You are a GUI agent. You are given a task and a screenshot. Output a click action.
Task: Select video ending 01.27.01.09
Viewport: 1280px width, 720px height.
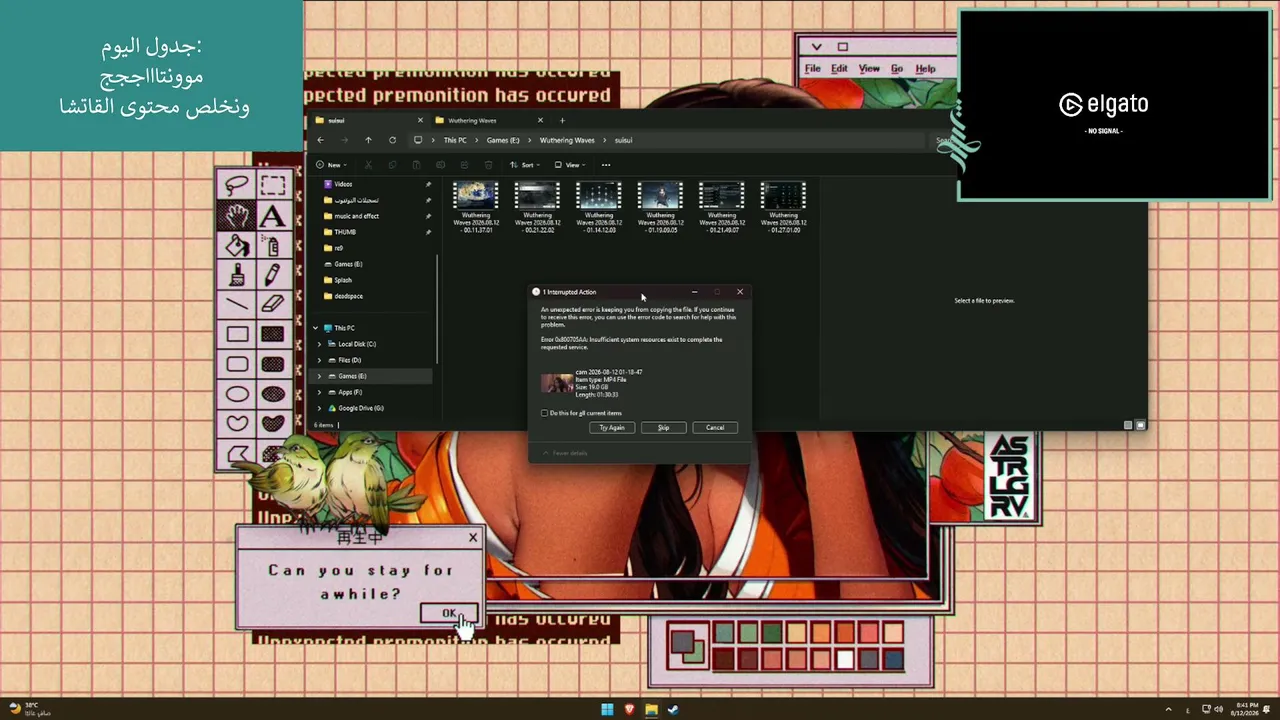pos(783,207)
